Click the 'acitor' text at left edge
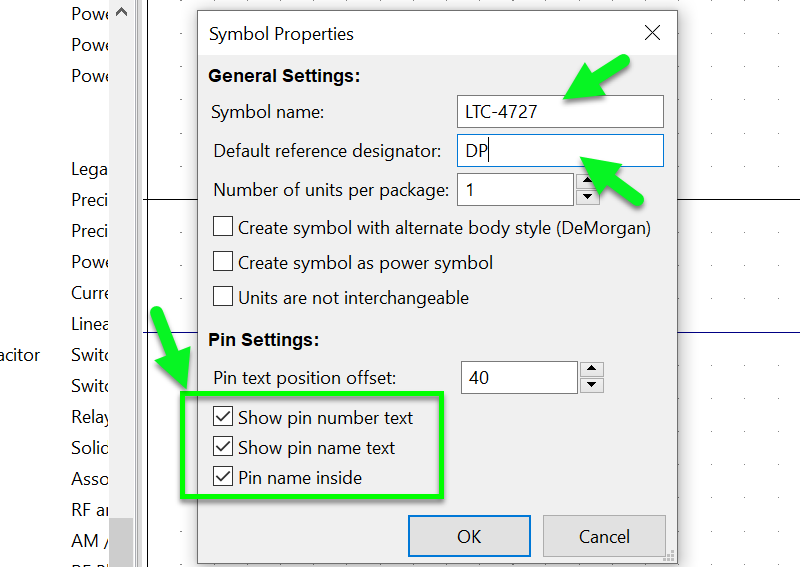The image size is (800, 567). point(19,355)
